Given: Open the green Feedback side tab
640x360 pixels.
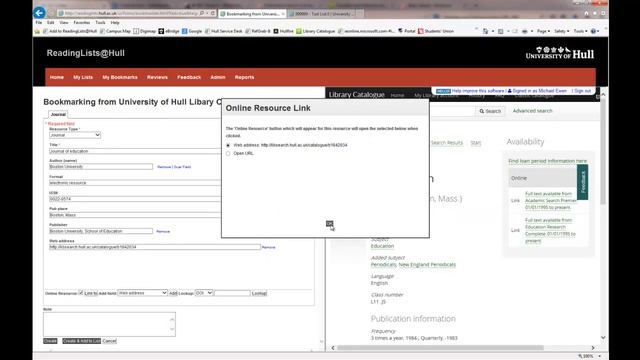Looking at the screenshot, I should click(x=582, y=182).
